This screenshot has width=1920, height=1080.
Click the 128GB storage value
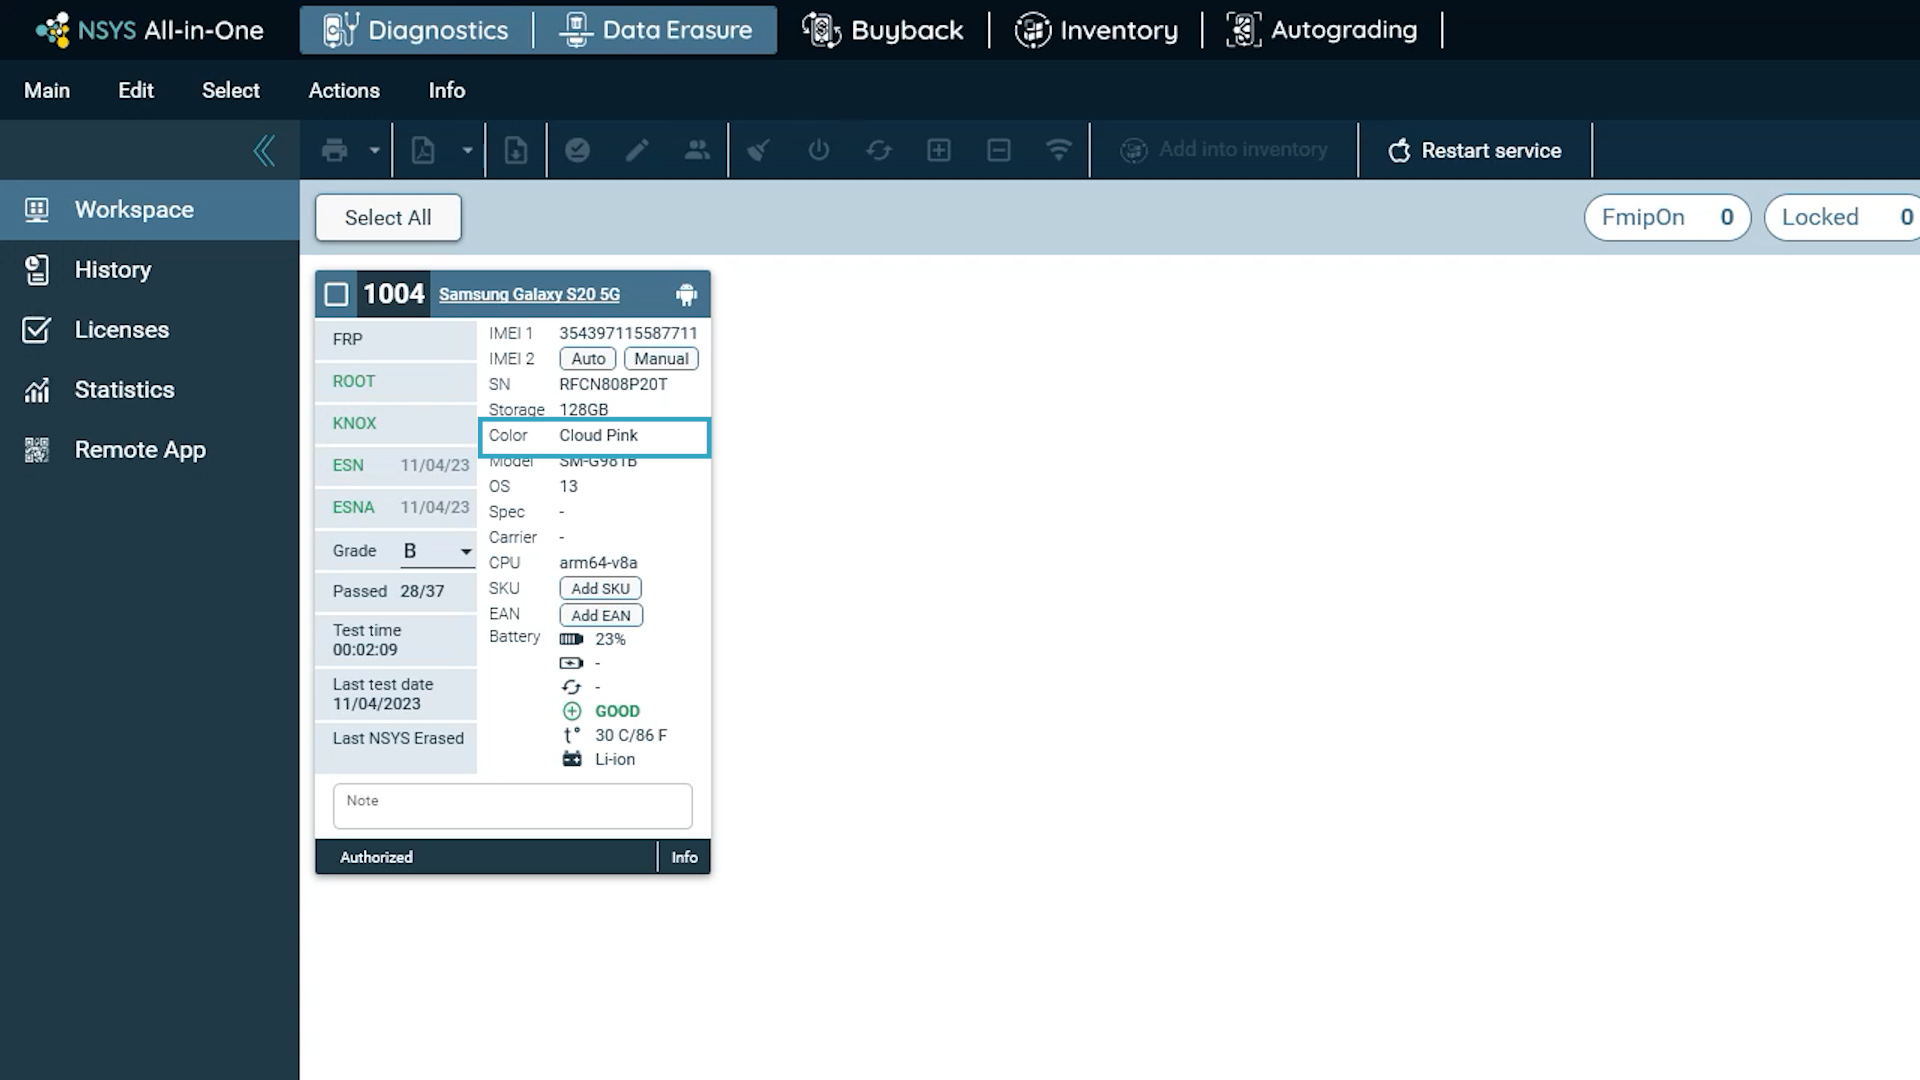coord(583,410)
